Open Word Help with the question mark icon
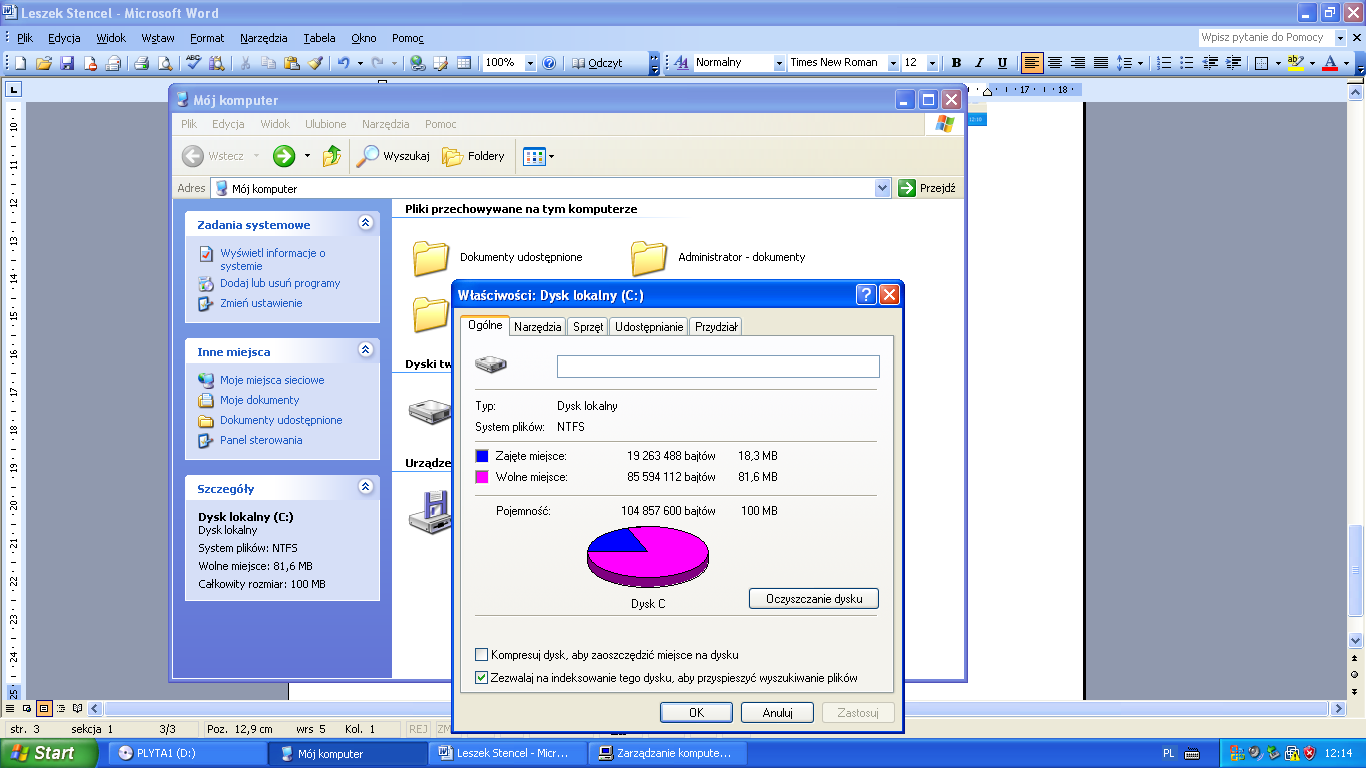The width and height of the screenshot is (1366, 768). pyautogui.click(x=549, y=63)
